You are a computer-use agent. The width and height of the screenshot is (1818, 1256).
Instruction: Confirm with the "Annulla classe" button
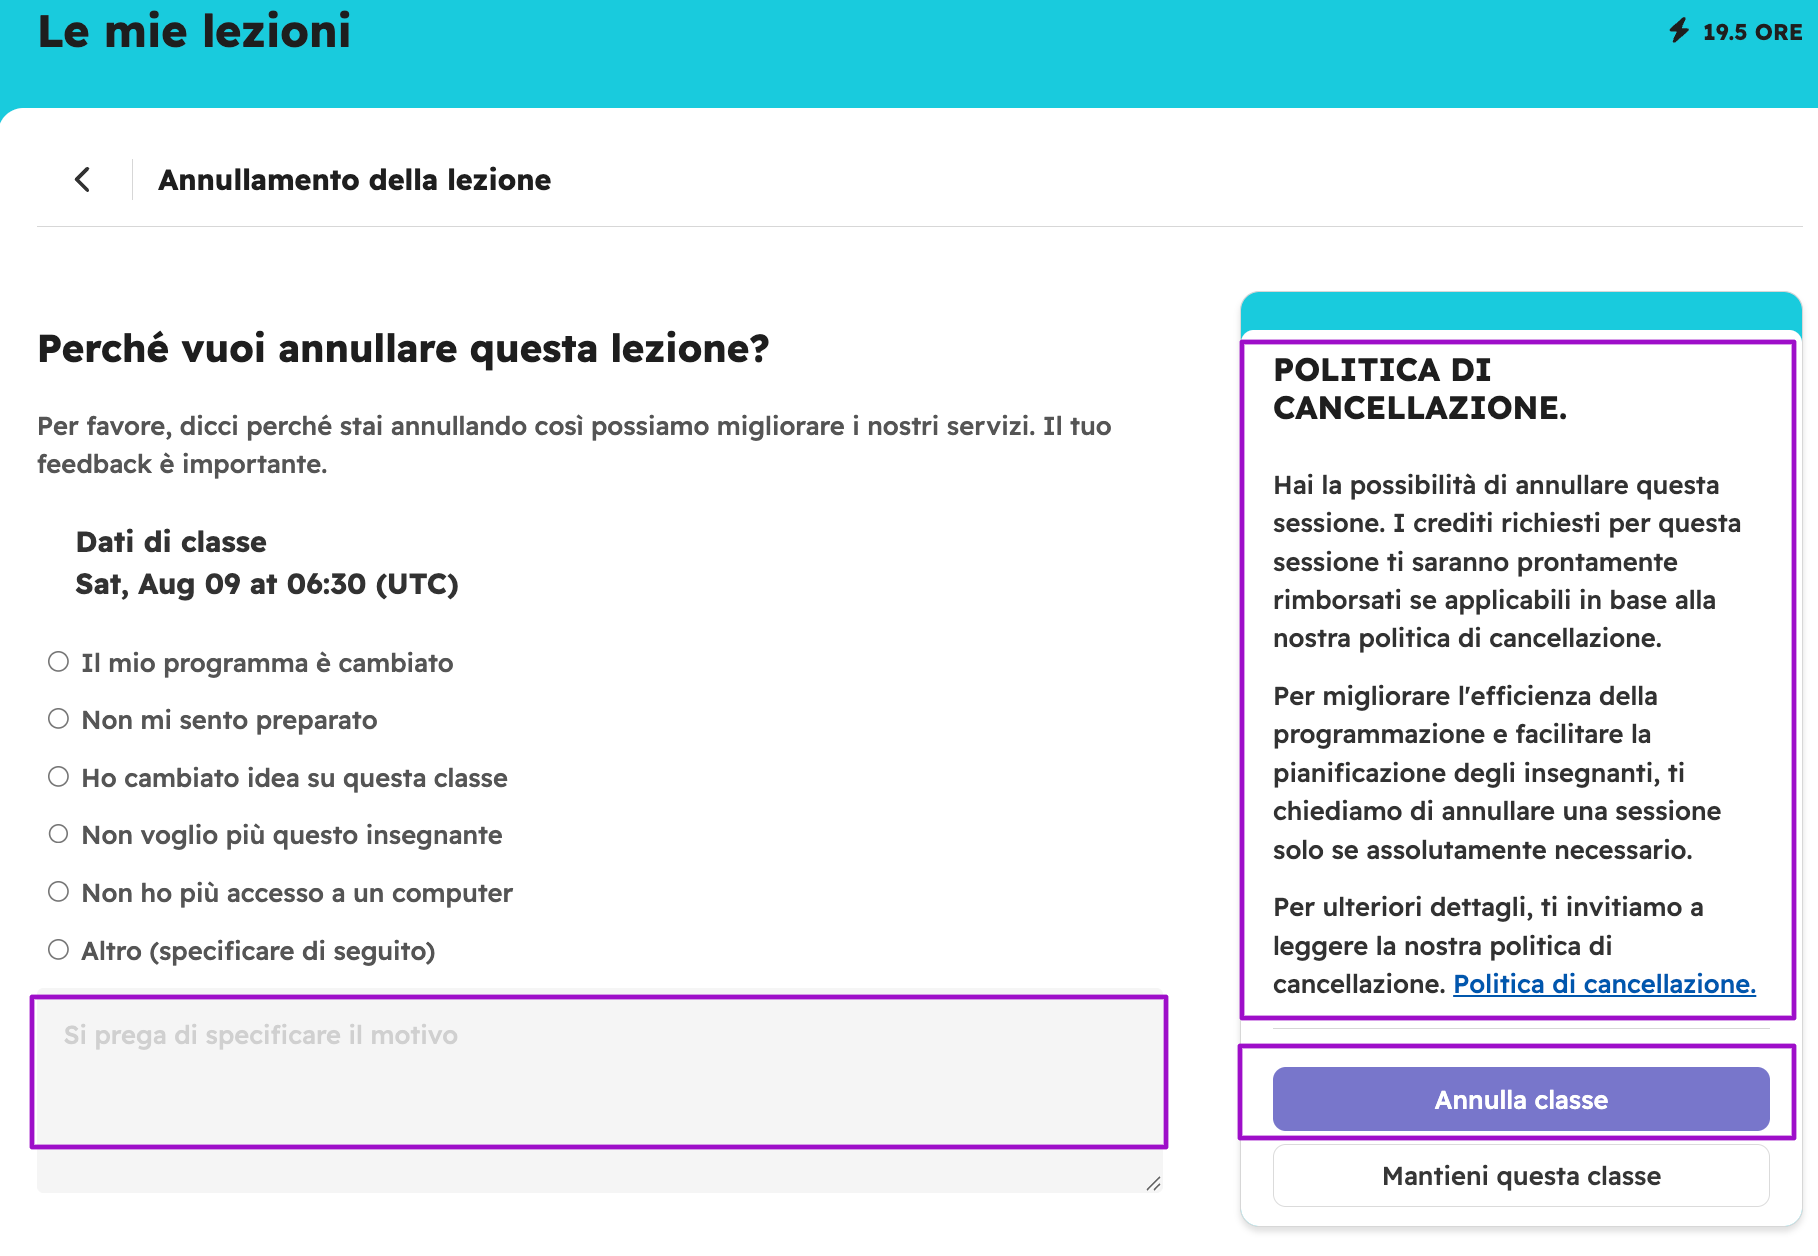1521,1099
